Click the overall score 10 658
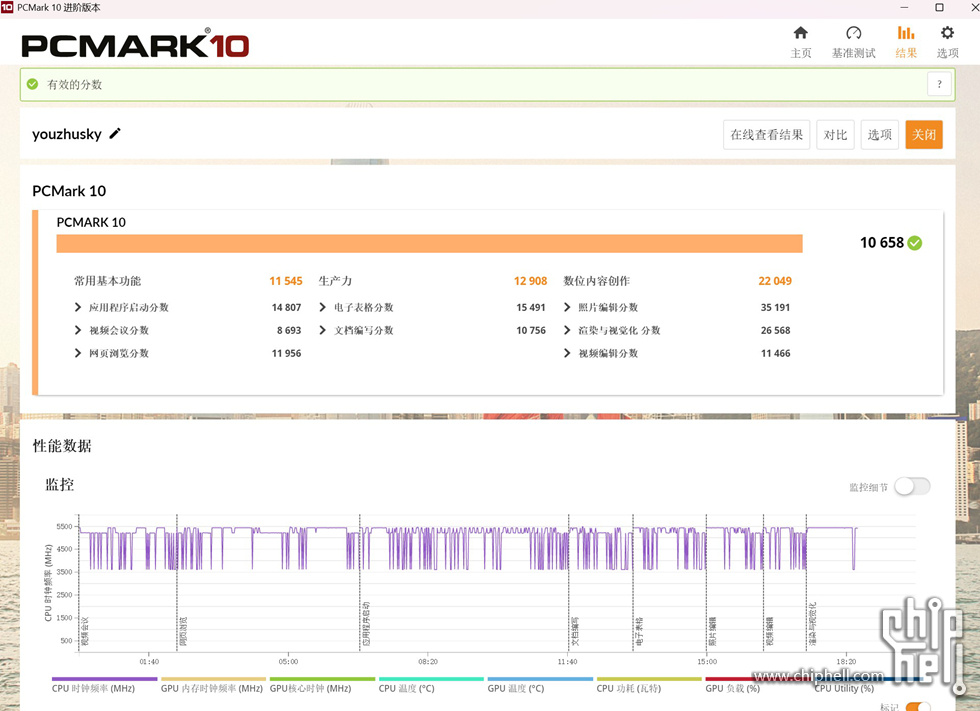Image resolution: width=980 pixels, height=711 pixels. click(882, 243)
